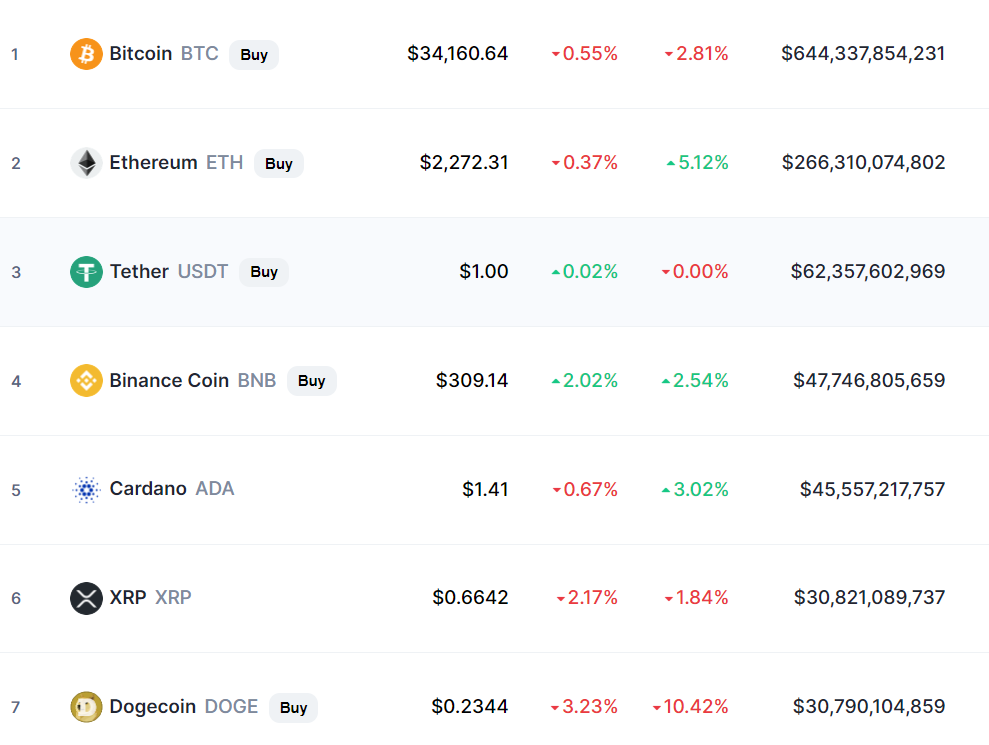Click the Binance Coin yellow logo icon
This screenshot has width=989, height=745.
point(86,380)
